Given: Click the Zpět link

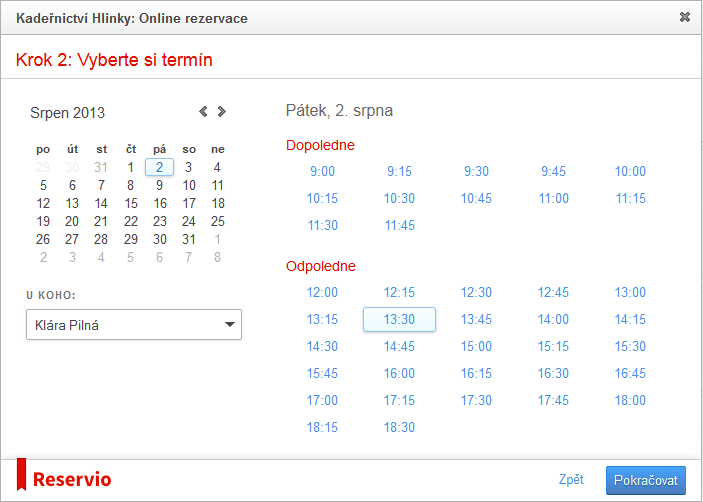Looking at the screenshot, I should coord(571,480).
